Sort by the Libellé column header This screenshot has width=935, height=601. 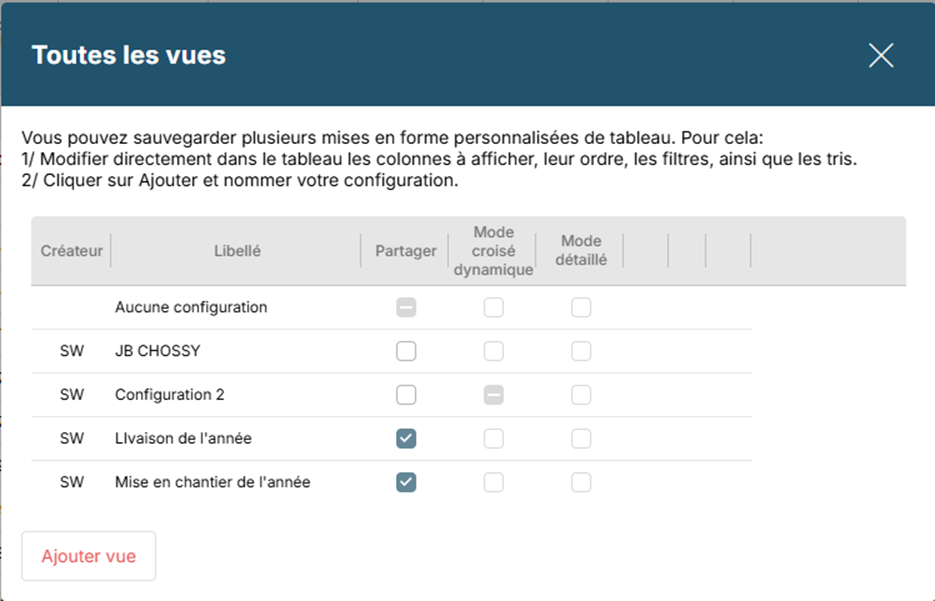click(237, 251)
